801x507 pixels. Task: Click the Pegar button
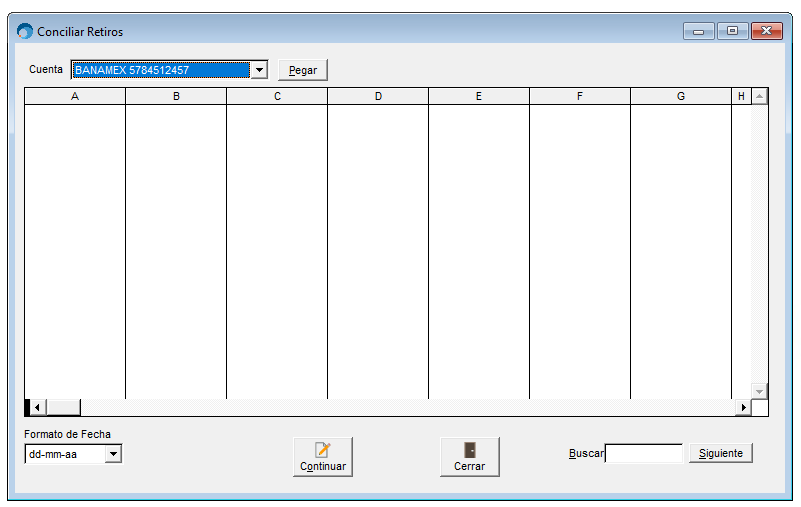(303, 70)
